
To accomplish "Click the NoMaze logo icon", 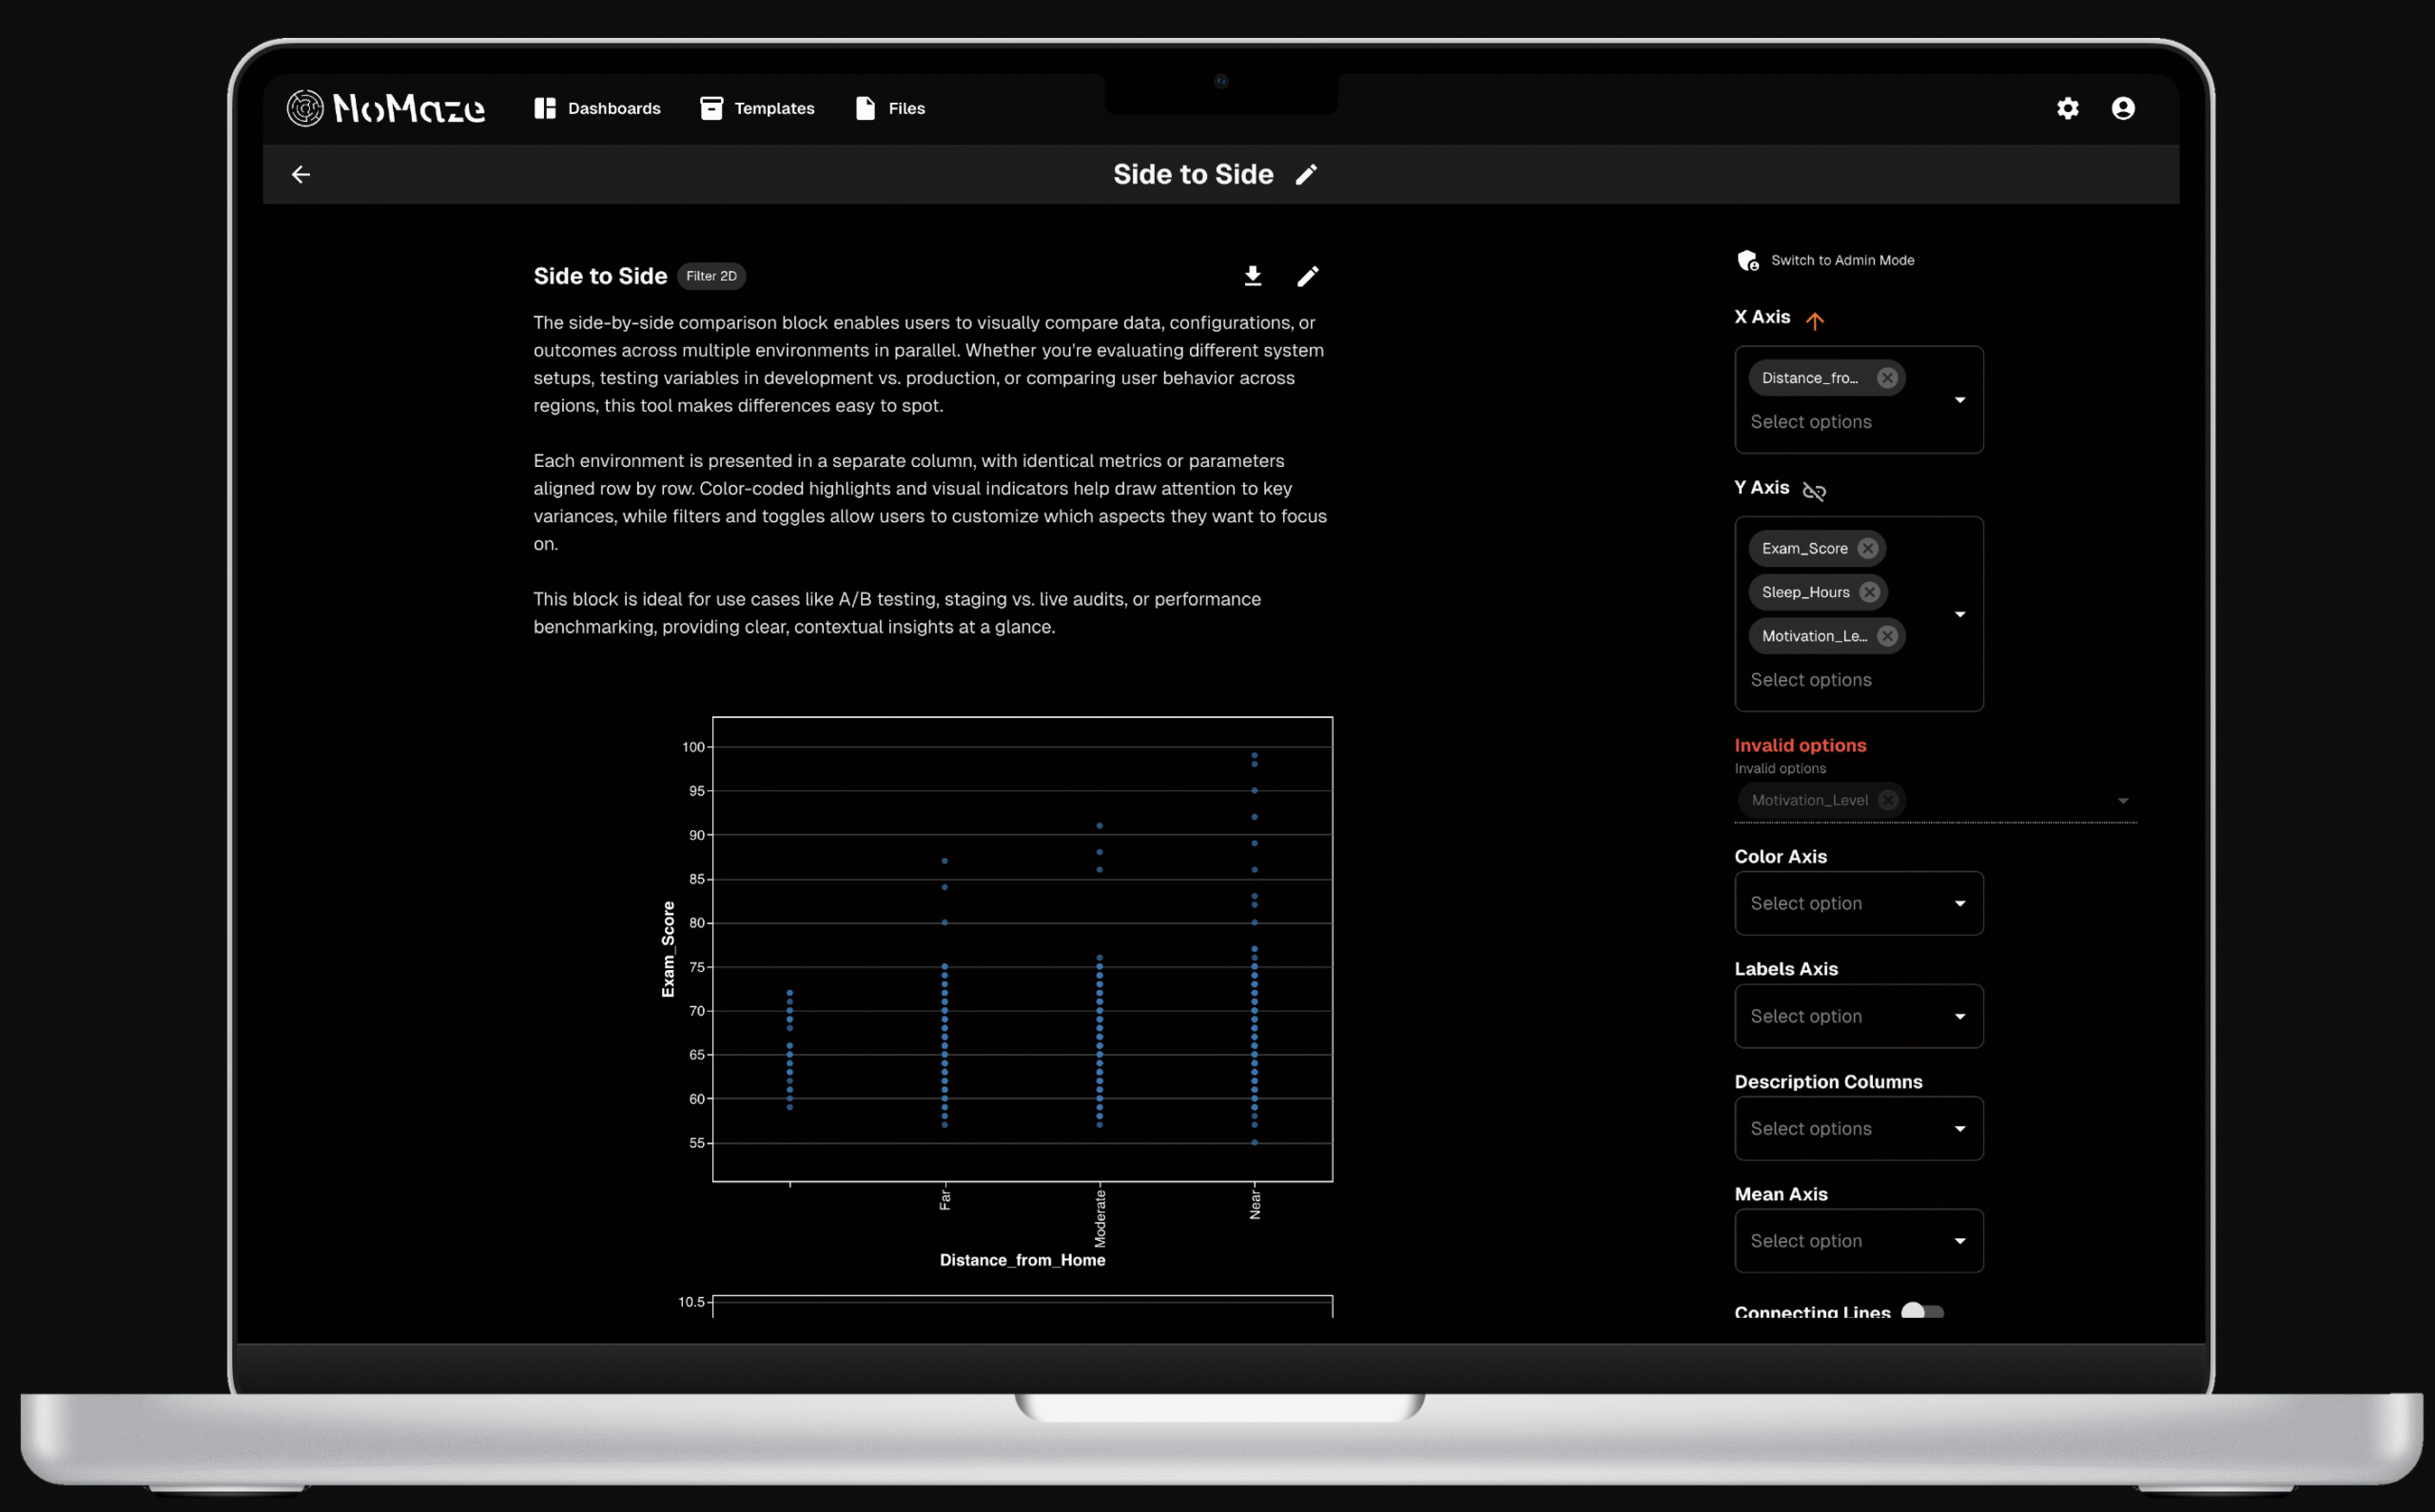I will tap(305, 108).
